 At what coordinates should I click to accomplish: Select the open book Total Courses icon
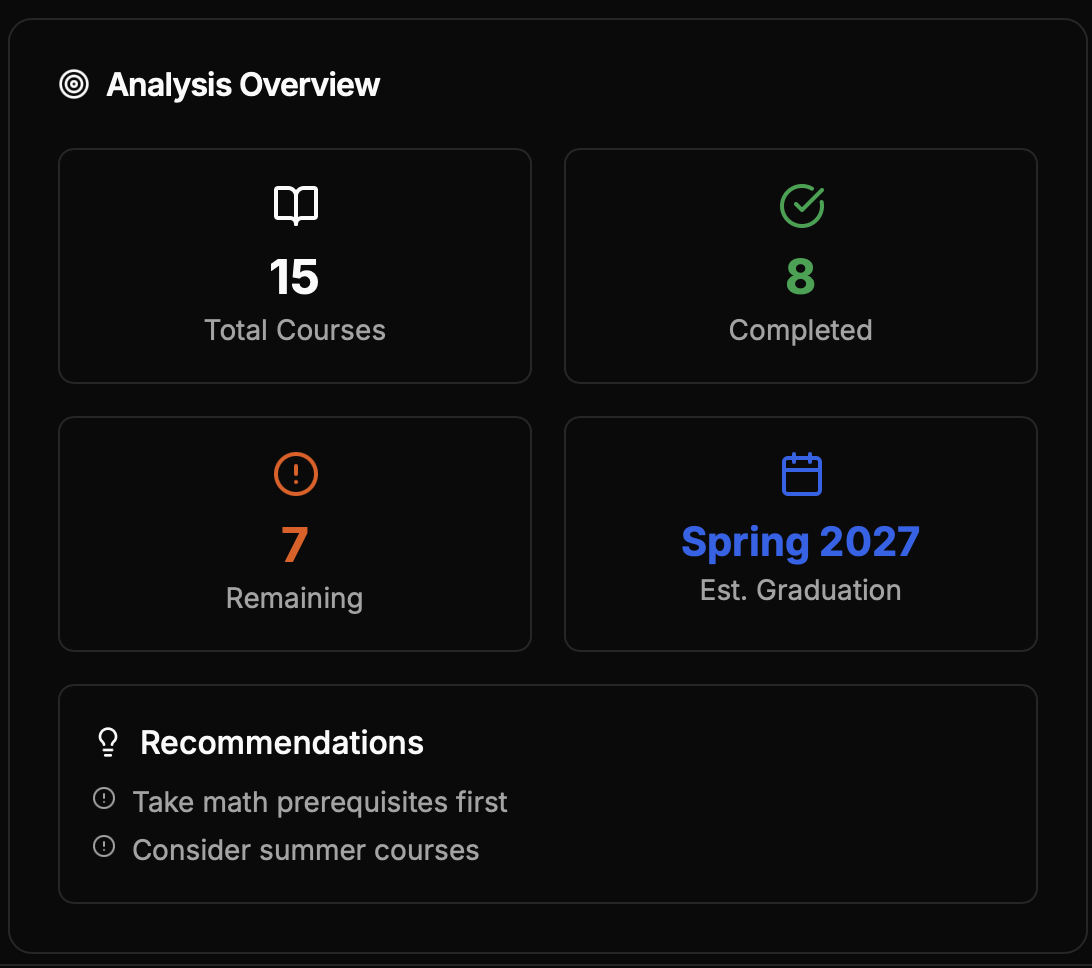click(x=295, y=205)
